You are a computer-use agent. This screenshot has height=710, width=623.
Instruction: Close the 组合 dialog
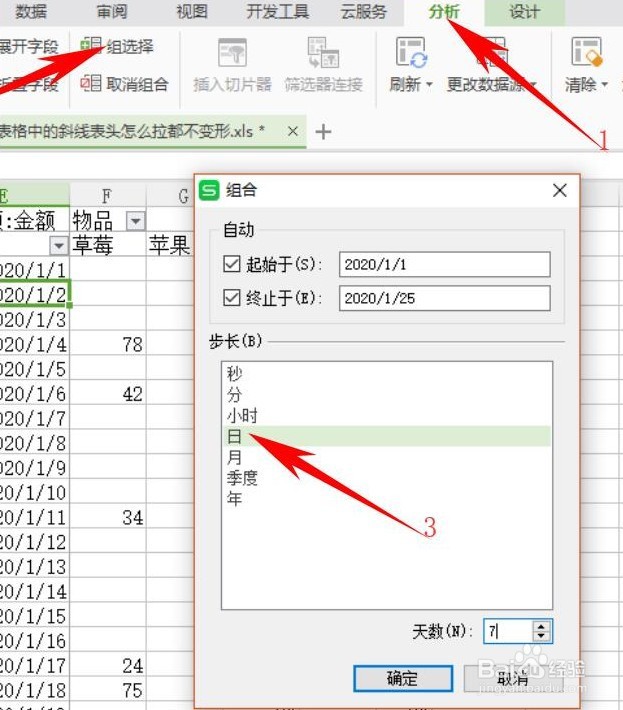[560, 190]
